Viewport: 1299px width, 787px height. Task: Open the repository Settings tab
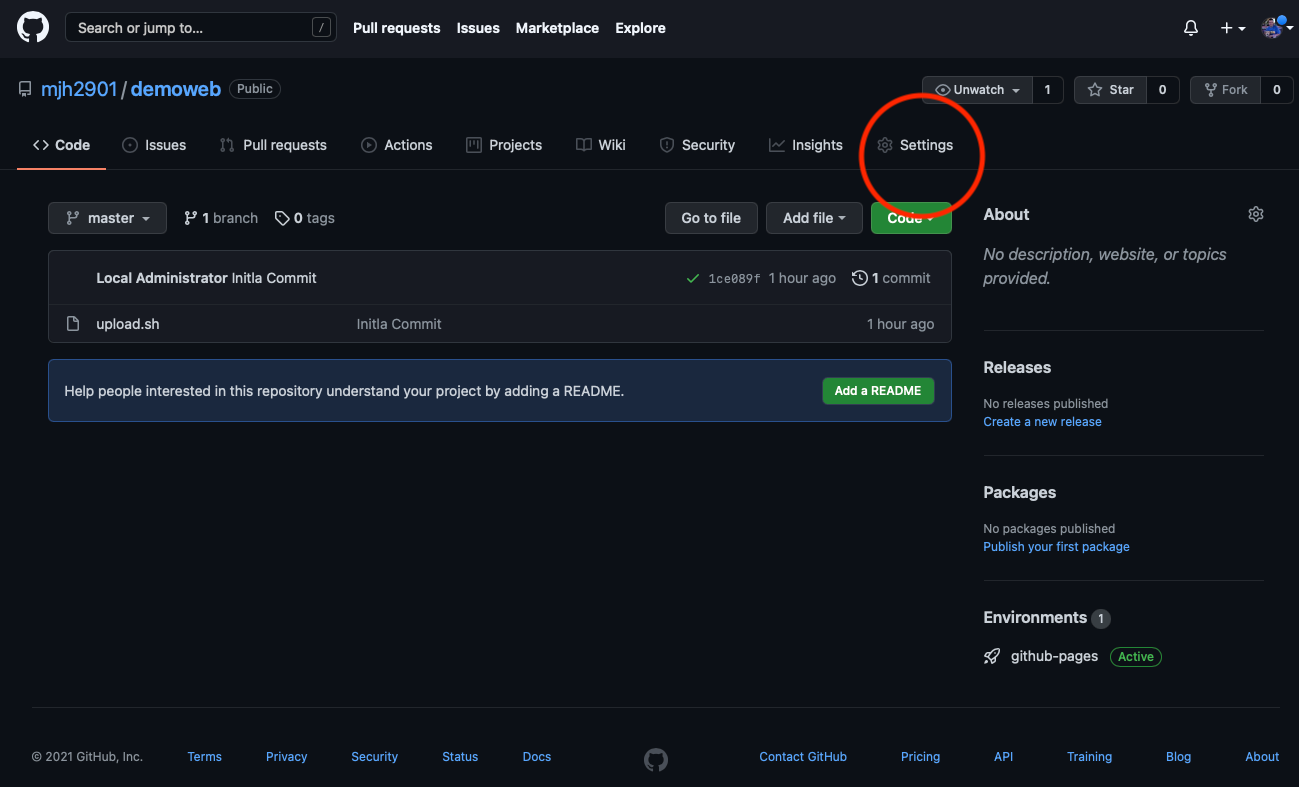pos(915,145)
